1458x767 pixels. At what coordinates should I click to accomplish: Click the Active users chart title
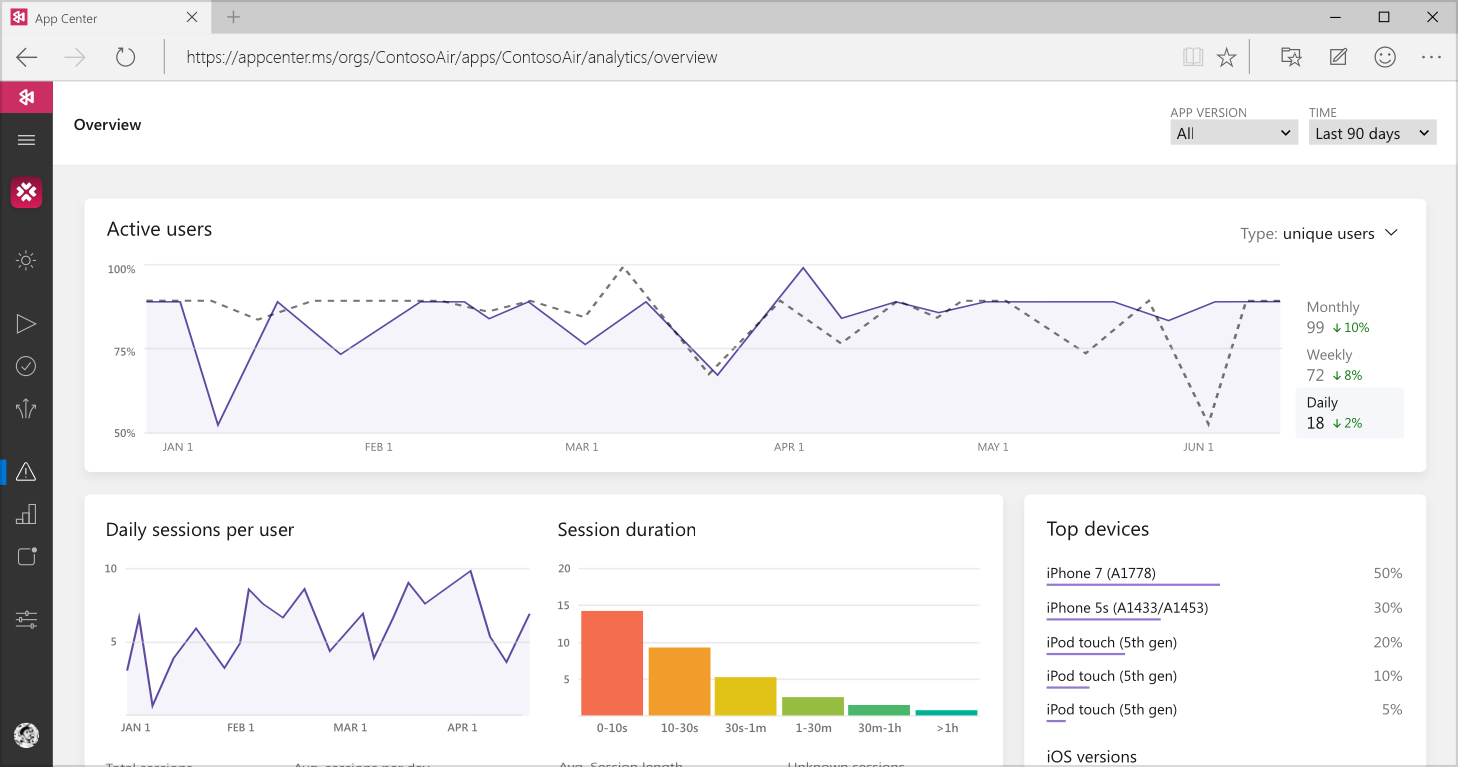tap(159, 229)
